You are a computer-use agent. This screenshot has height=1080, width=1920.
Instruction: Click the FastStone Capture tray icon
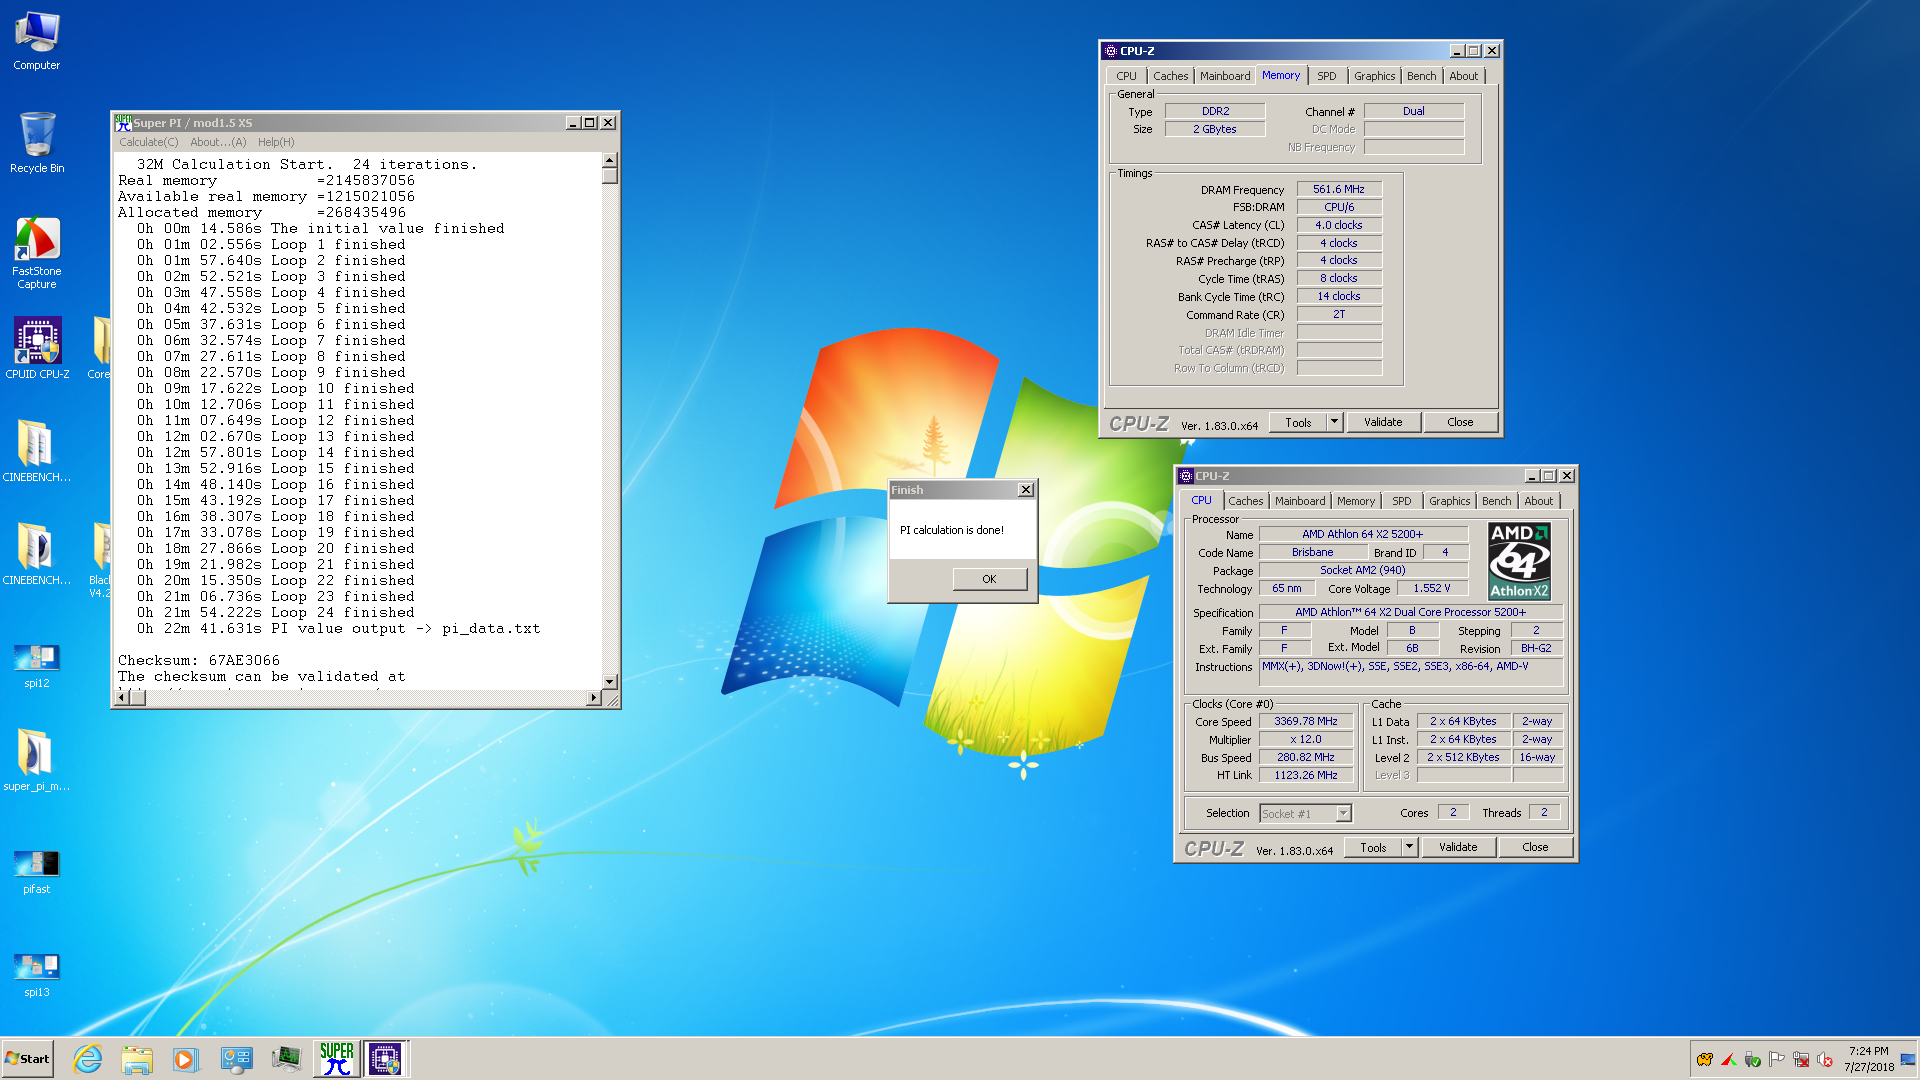(x=1729, y=1060)
